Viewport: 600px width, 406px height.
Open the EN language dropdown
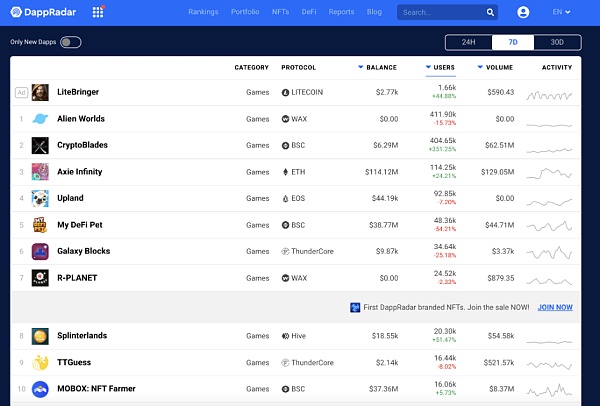(560, 12)
